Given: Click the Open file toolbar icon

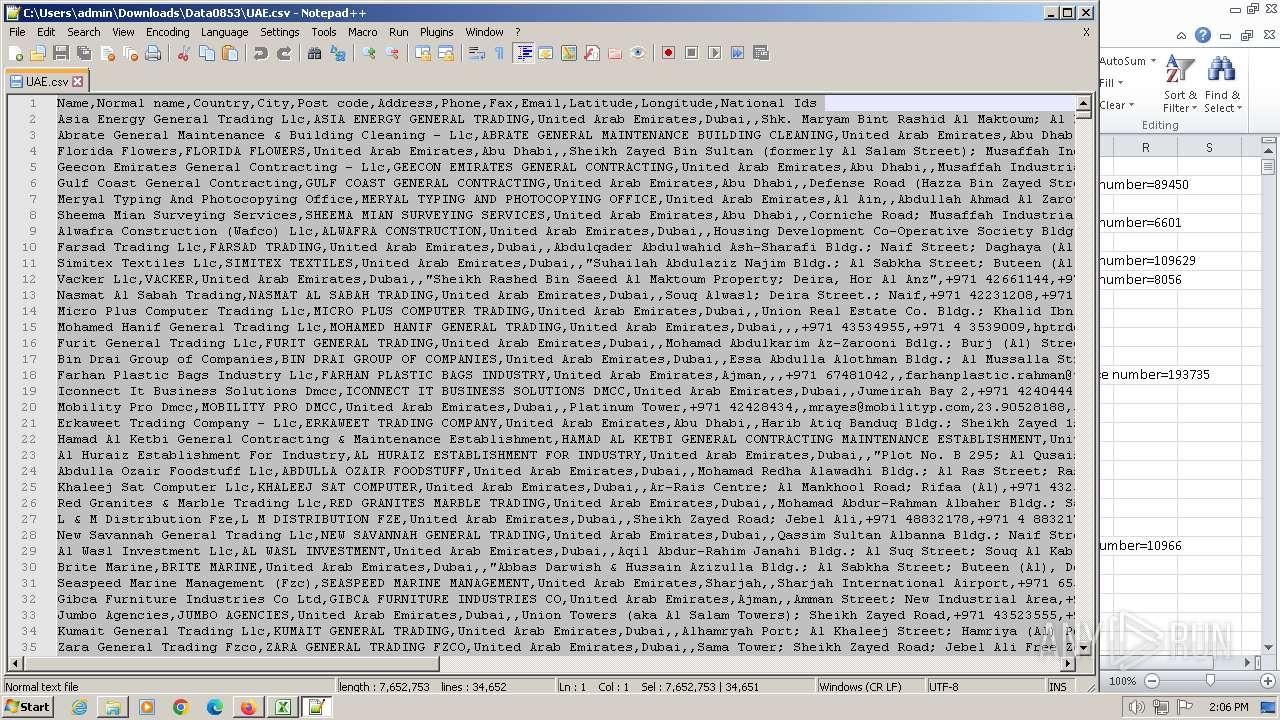Looking at the screenshot, I should click(x=38, y=53).
